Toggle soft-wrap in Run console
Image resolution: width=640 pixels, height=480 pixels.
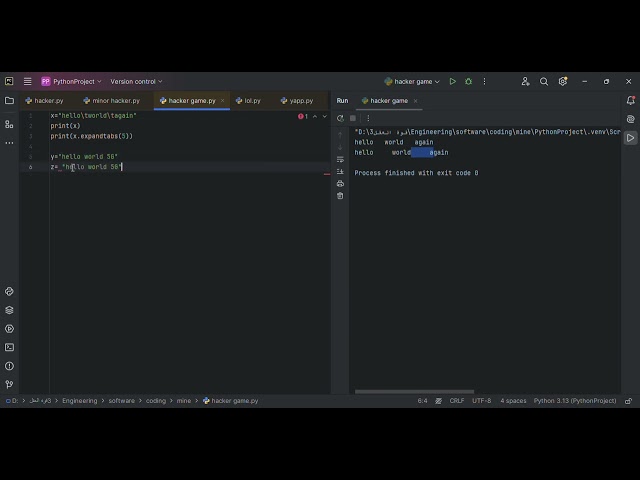point(340,160)
